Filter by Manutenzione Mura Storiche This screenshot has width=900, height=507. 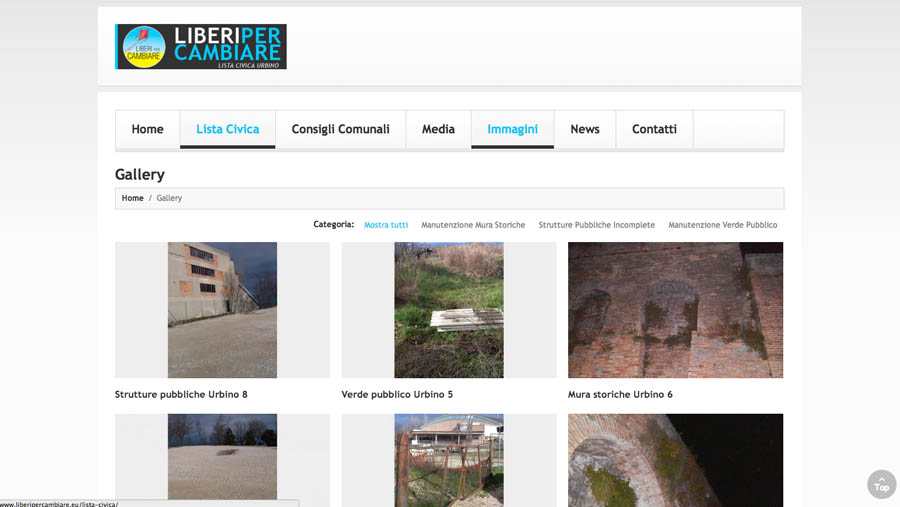point(473,225)
